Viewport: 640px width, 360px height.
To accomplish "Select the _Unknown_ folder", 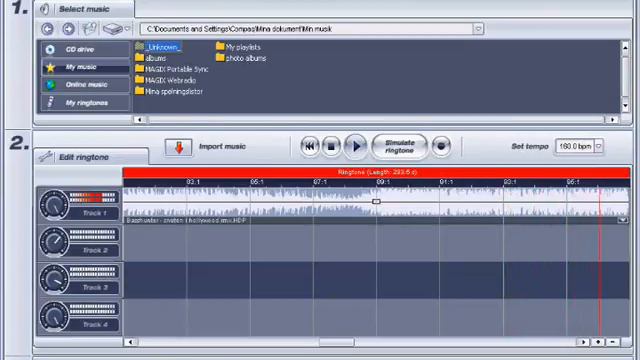I will [158, 47].
